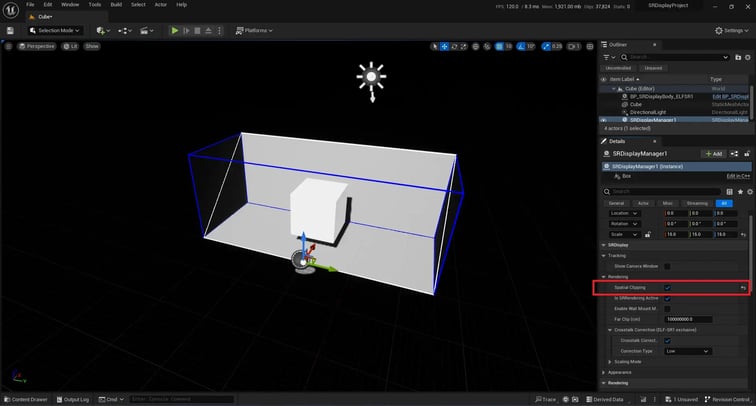Image resolution: width=756 pixels, height=406 pixels.
Task: Toggle Enable Wall Mount Mode checkbox
Action: [x=667, y=309]
